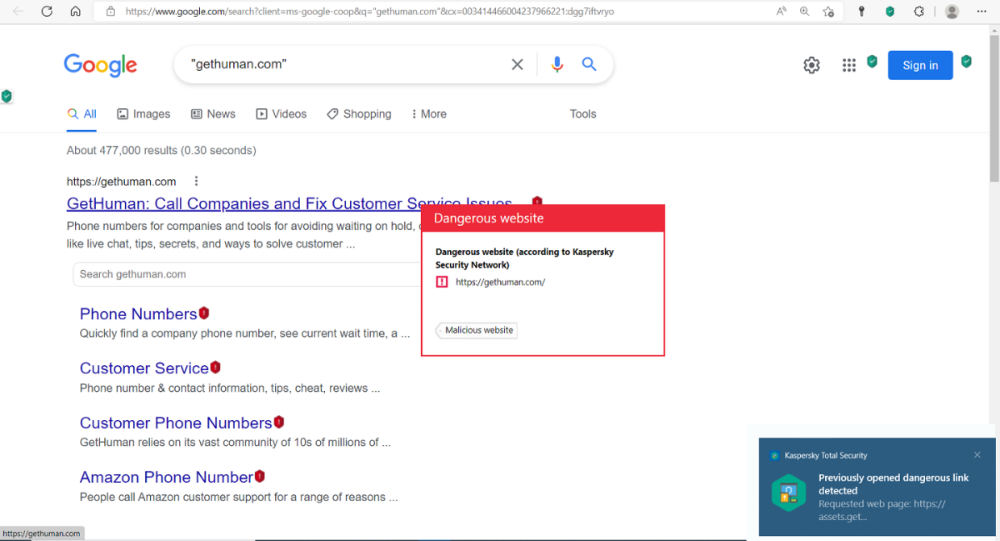
Task: Open the Google apps grid
Action: 849,65
